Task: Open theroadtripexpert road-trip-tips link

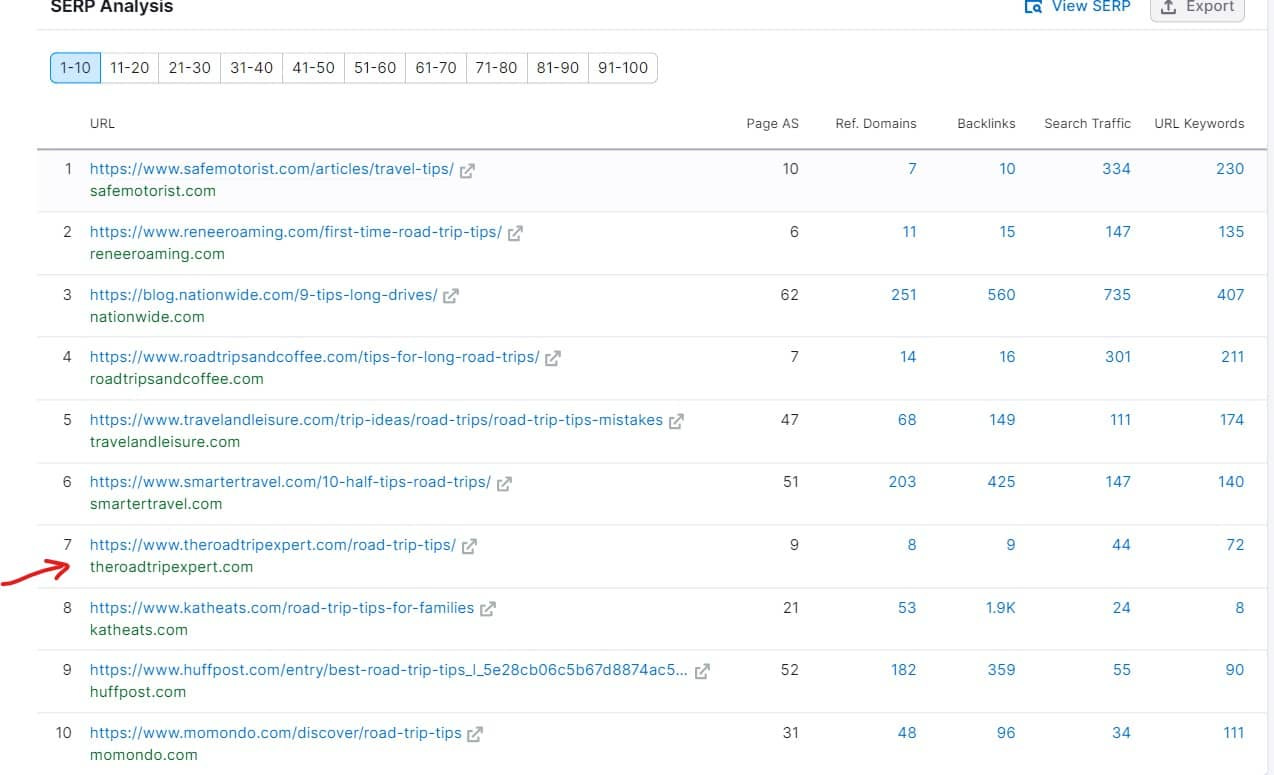Action: click(x=272, y=545)
